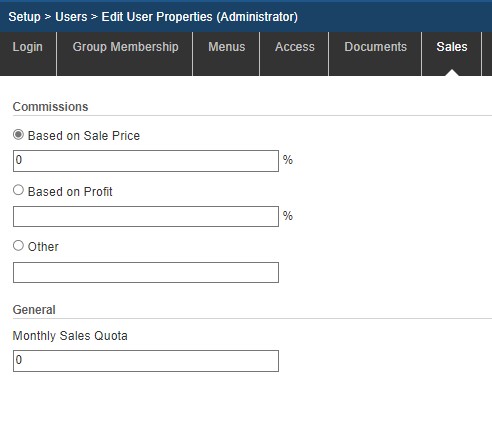Viewport: 492px width, 436px height.
Task: Navigate to Setup in the breadcrumb
Action: [24, 17]
